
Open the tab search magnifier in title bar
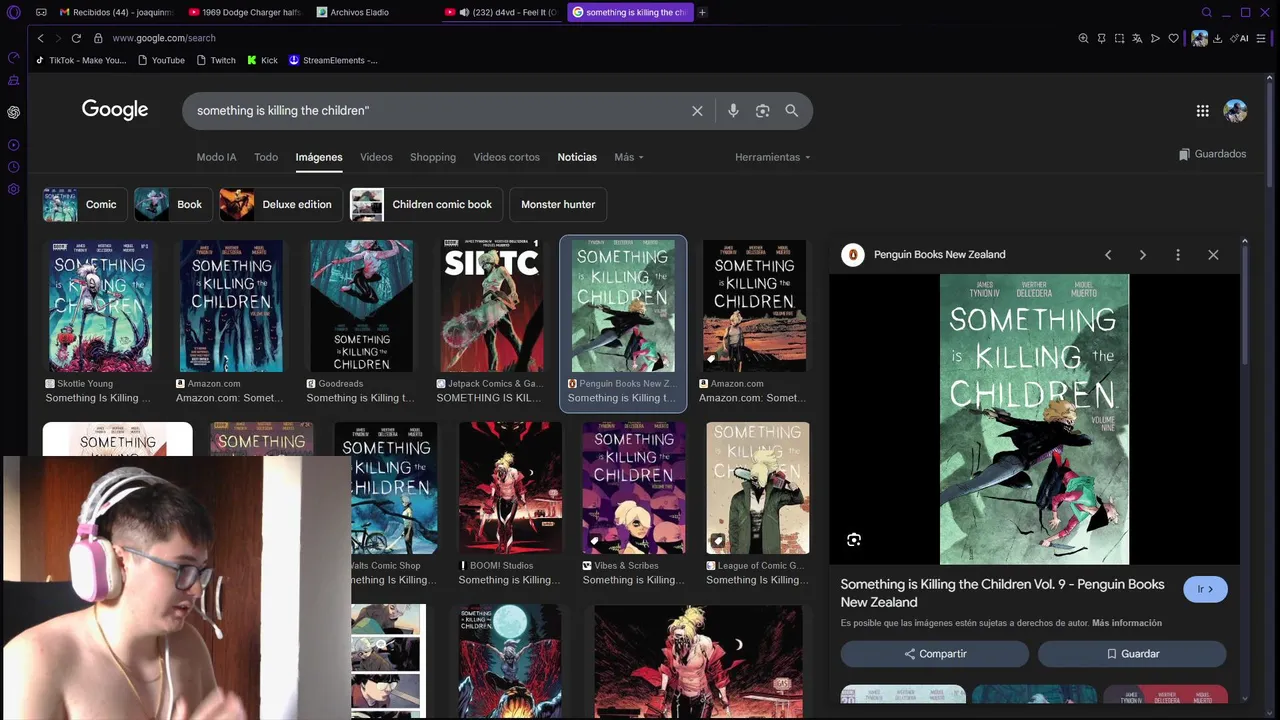tap(1207, 12)
